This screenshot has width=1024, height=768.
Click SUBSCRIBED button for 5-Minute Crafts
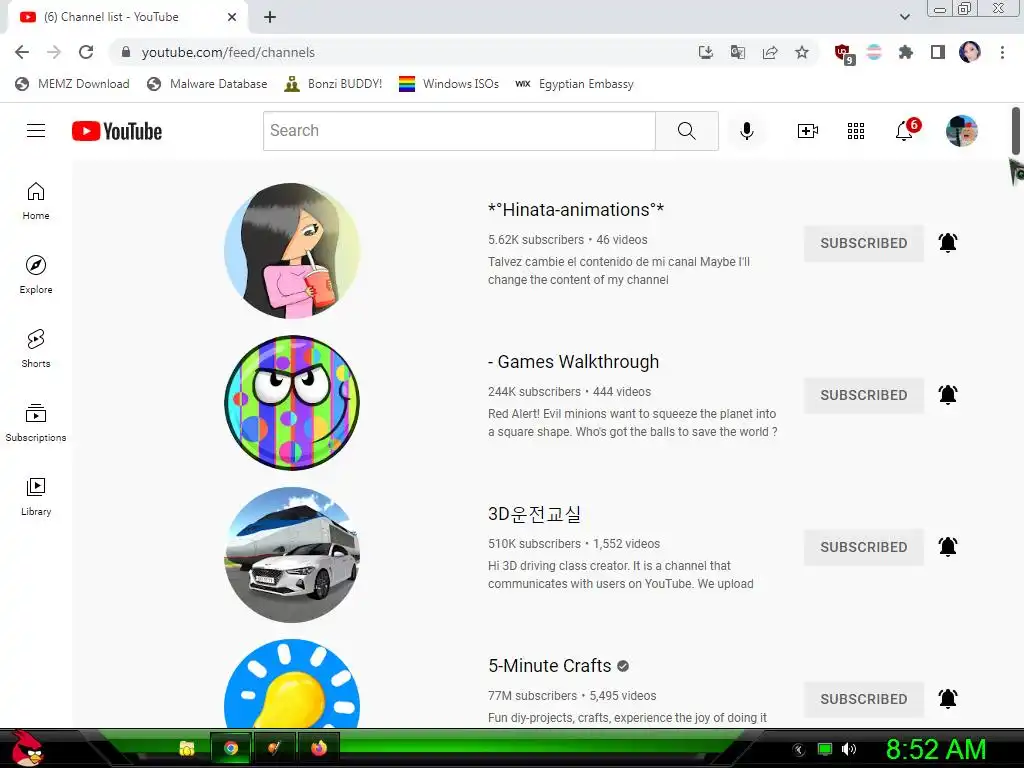coord(863,699)
